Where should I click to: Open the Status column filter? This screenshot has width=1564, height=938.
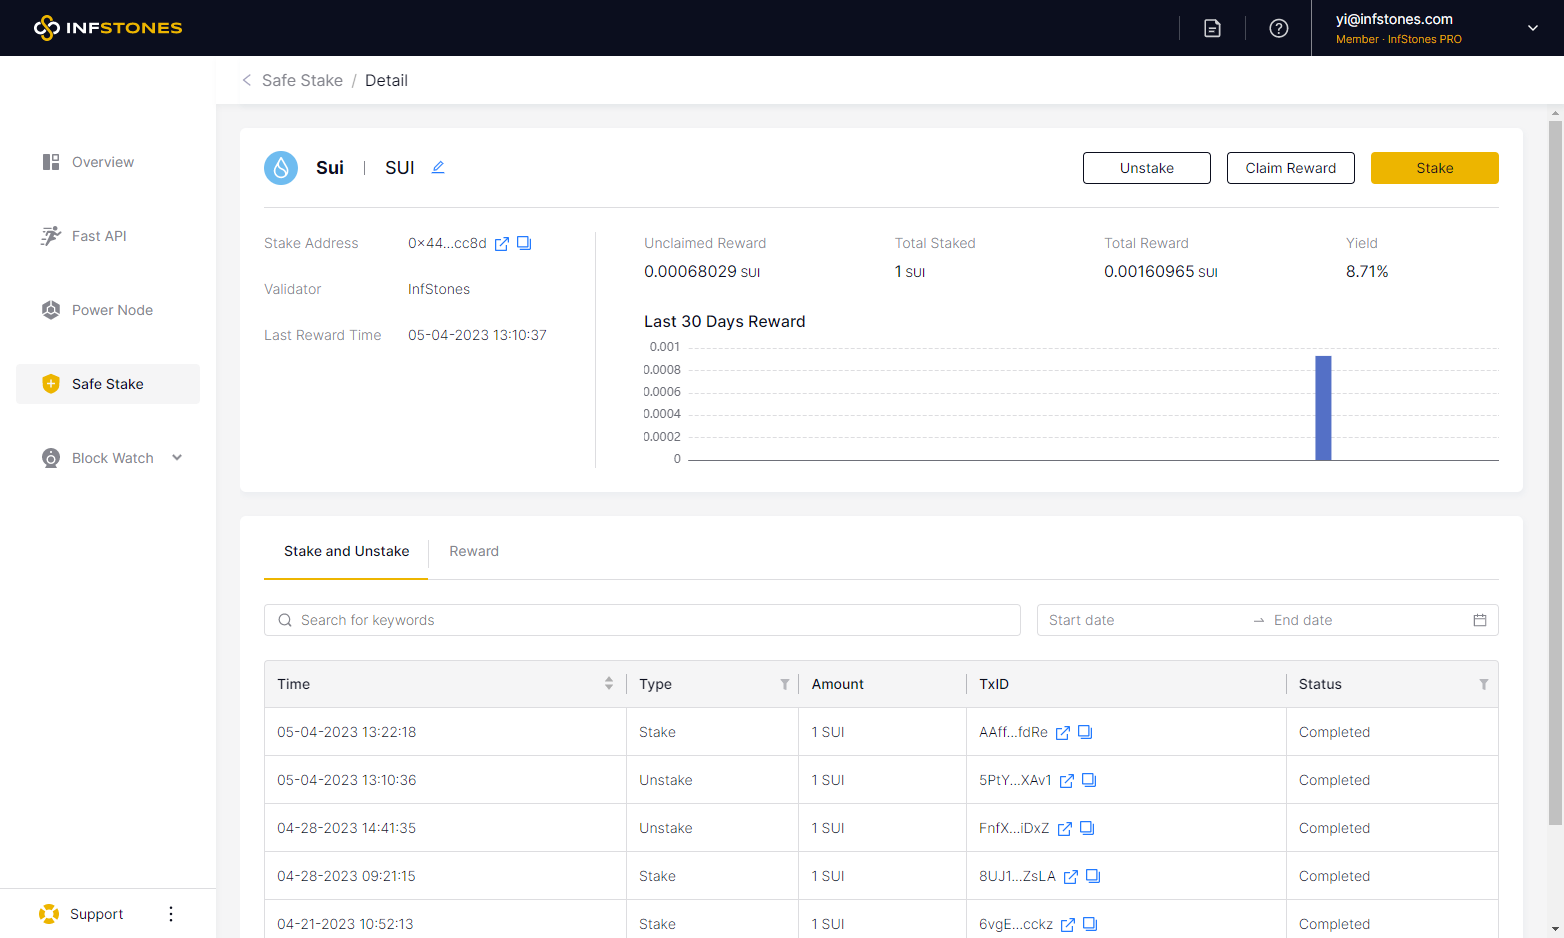(x=1484, y=684)
